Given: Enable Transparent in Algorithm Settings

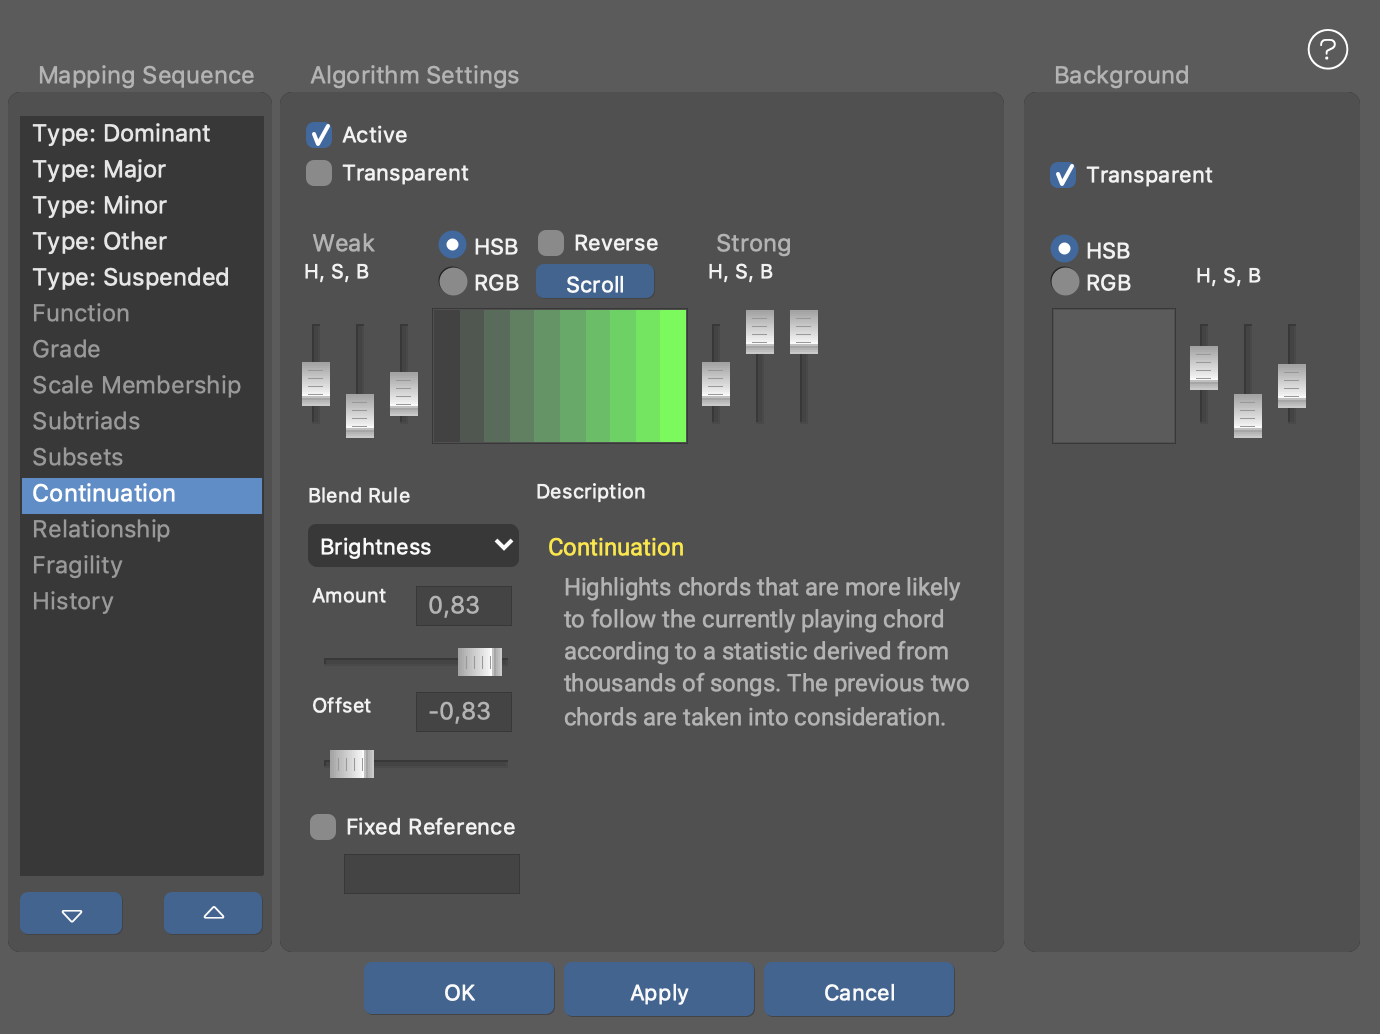Looking at the screenshot, I should coord(319,173).
